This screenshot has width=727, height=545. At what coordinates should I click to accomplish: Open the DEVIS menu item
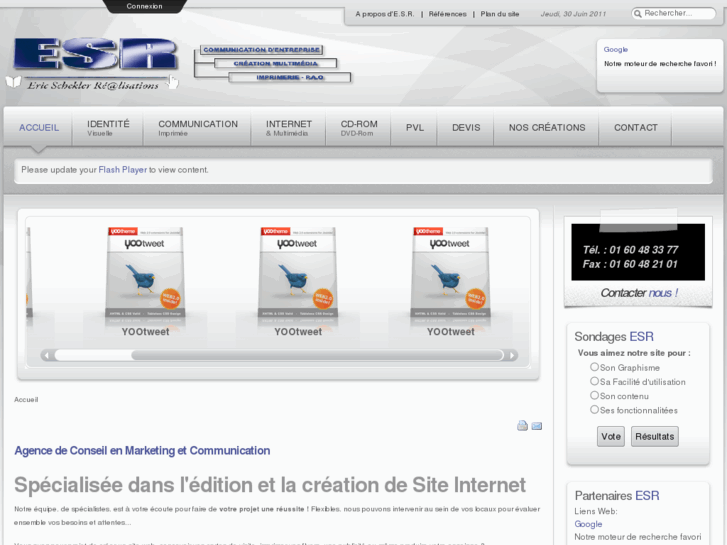(466, 128)
